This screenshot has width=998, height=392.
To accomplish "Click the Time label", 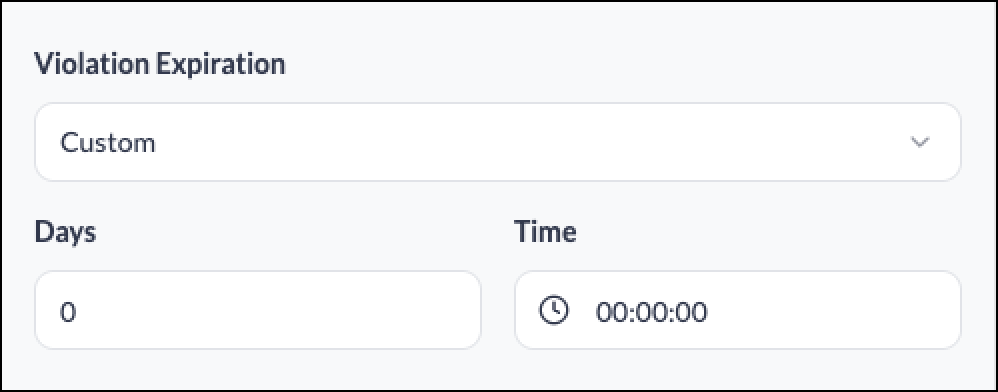I will (545, 232).
